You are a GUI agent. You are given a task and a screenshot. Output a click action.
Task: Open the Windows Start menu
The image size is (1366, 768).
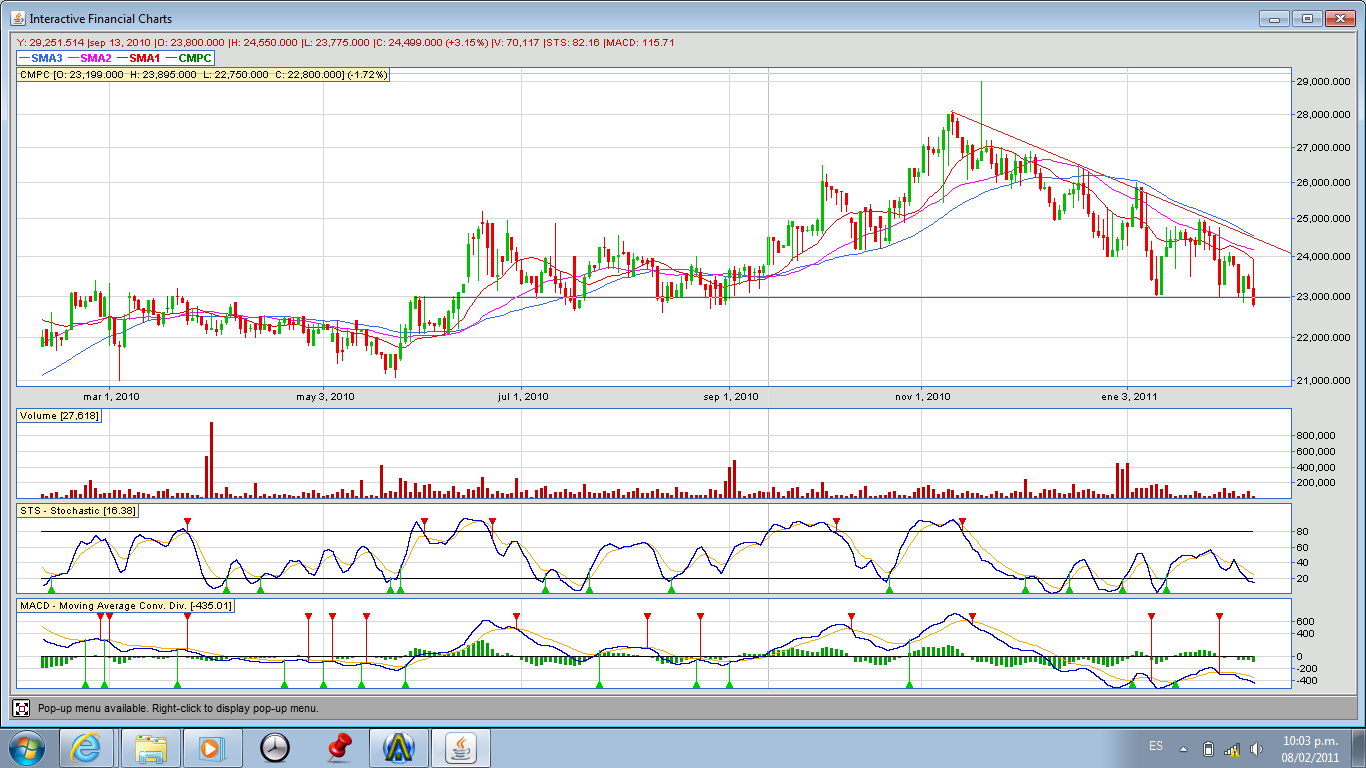click(x=26, y=748)
